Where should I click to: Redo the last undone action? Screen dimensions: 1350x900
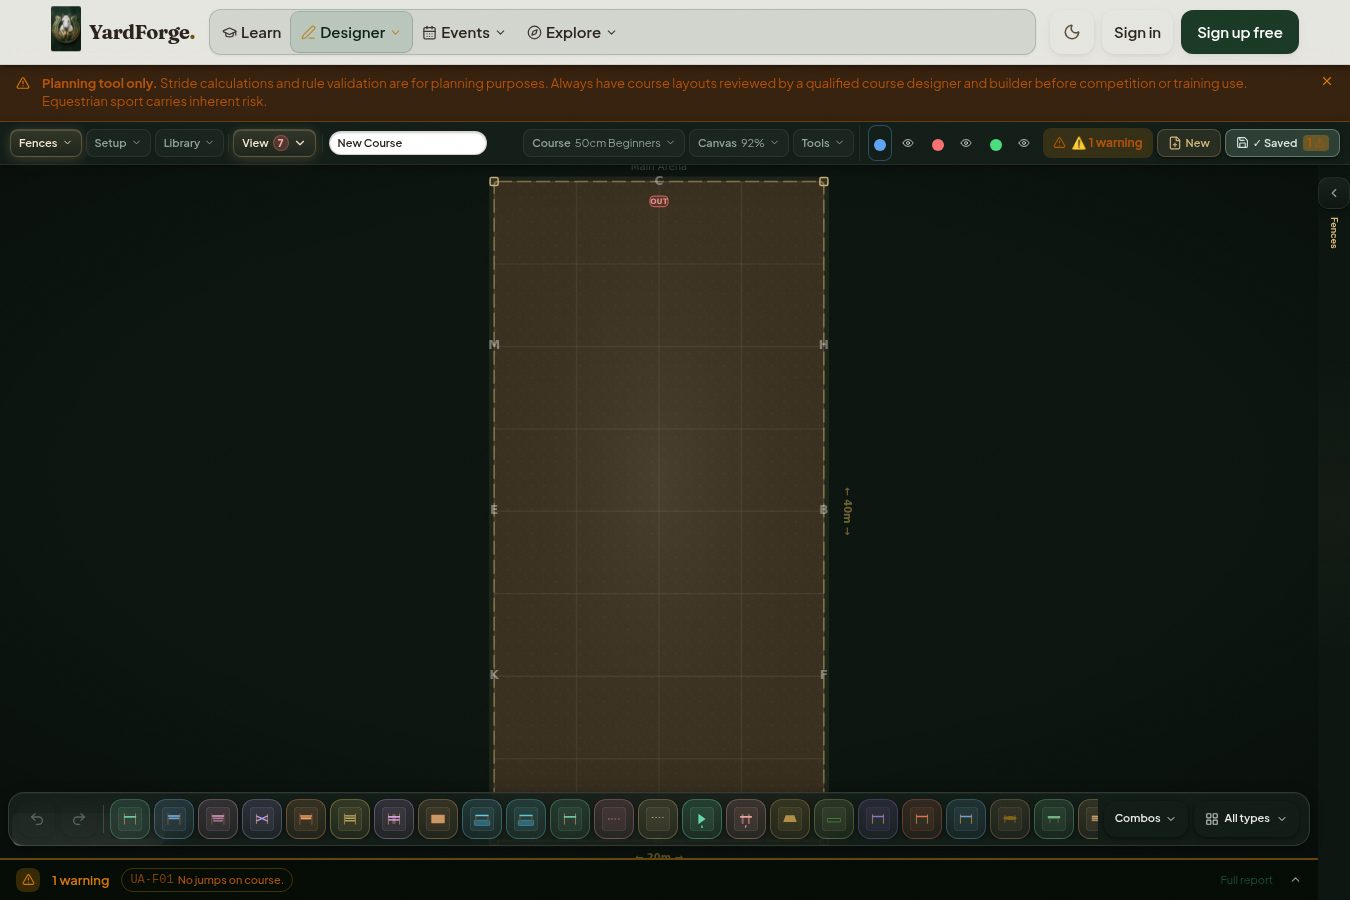point(79,819)
